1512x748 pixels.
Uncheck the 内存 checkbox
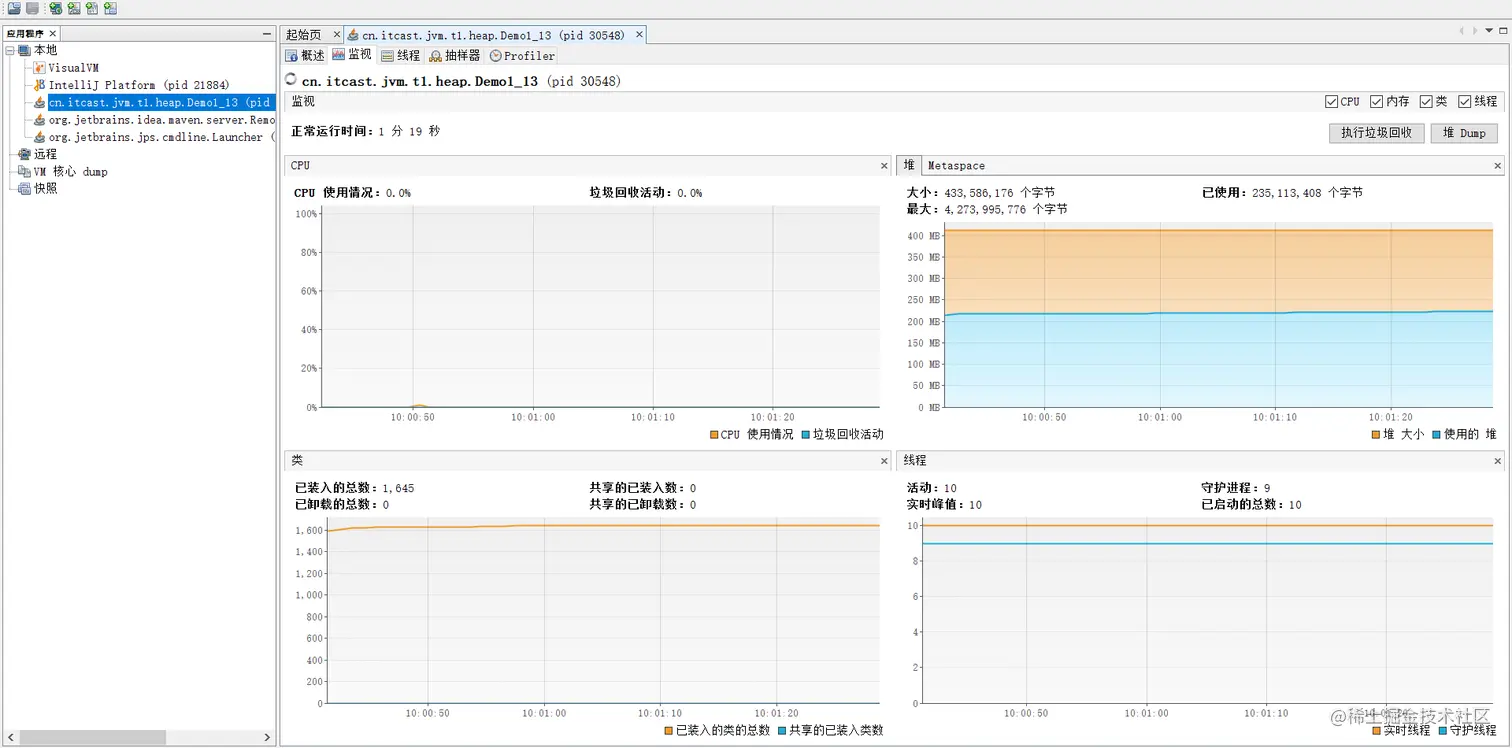coord(1377,101)
